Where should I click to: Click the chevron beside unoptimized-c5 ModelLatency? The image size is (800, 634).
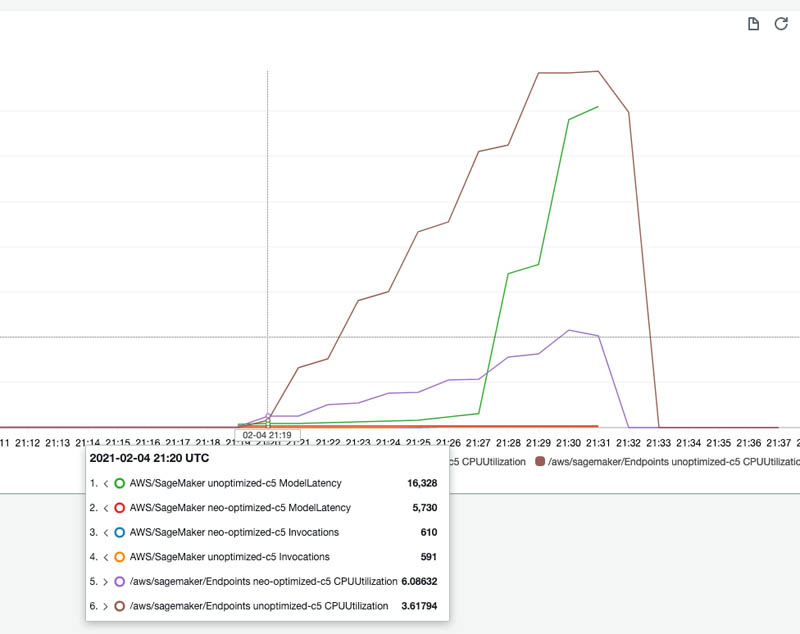click(x=106, y=484)
